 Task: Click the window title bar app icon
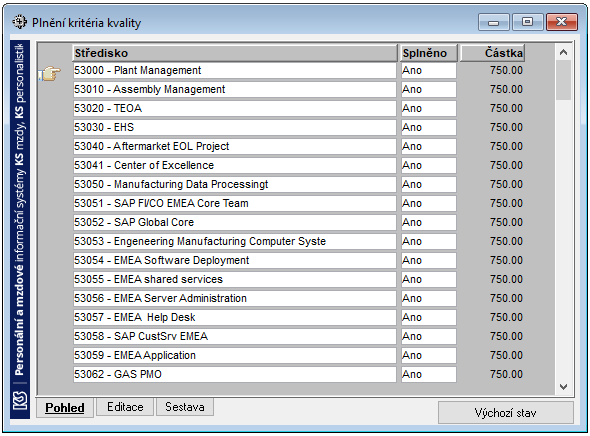[19, 22]
